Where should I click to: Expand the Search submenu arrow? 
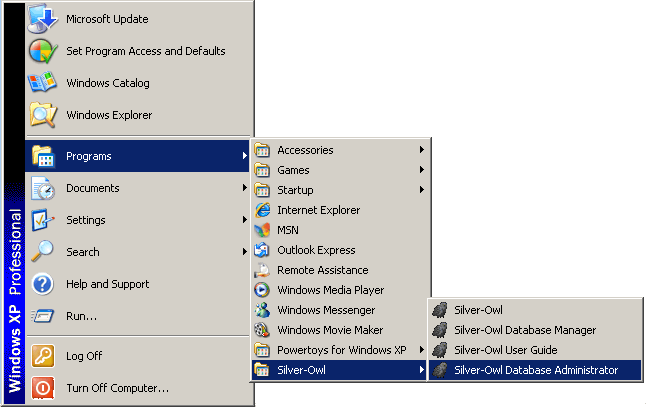(x=245, y=252)
